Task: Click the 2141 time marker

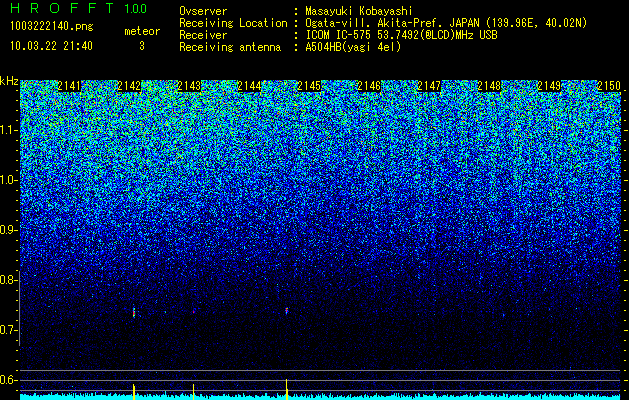Action: point(69,86)
